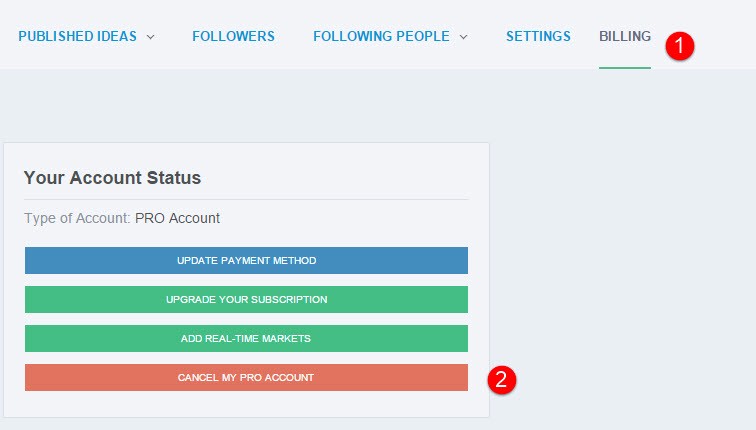This screenshot has width=756, height=430.
Task: Select the PRO Account value text
Action: (x=177, y=218)
